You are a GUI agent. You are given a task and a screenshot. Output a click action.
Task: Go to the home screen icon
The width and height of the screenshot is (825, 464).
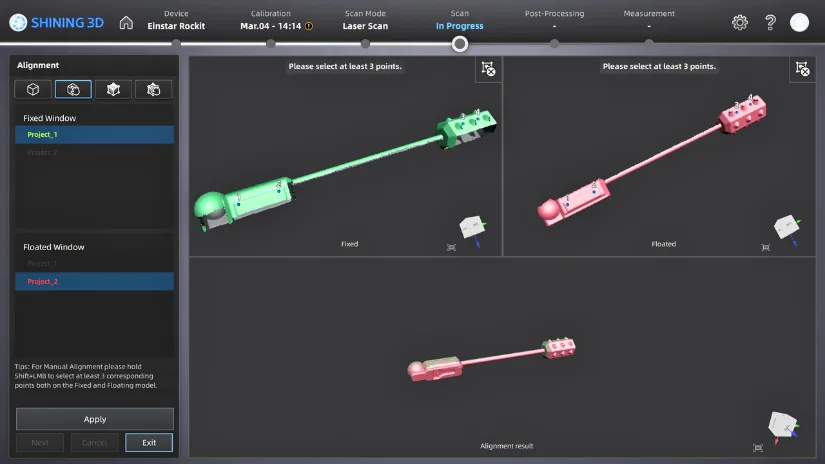pos(126,23)
